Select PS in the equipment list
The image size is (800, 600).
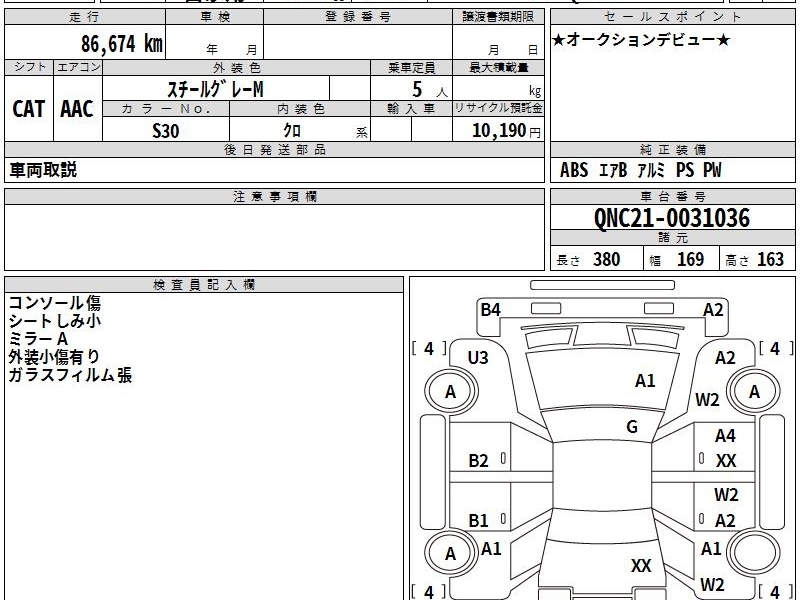[685, 170]
